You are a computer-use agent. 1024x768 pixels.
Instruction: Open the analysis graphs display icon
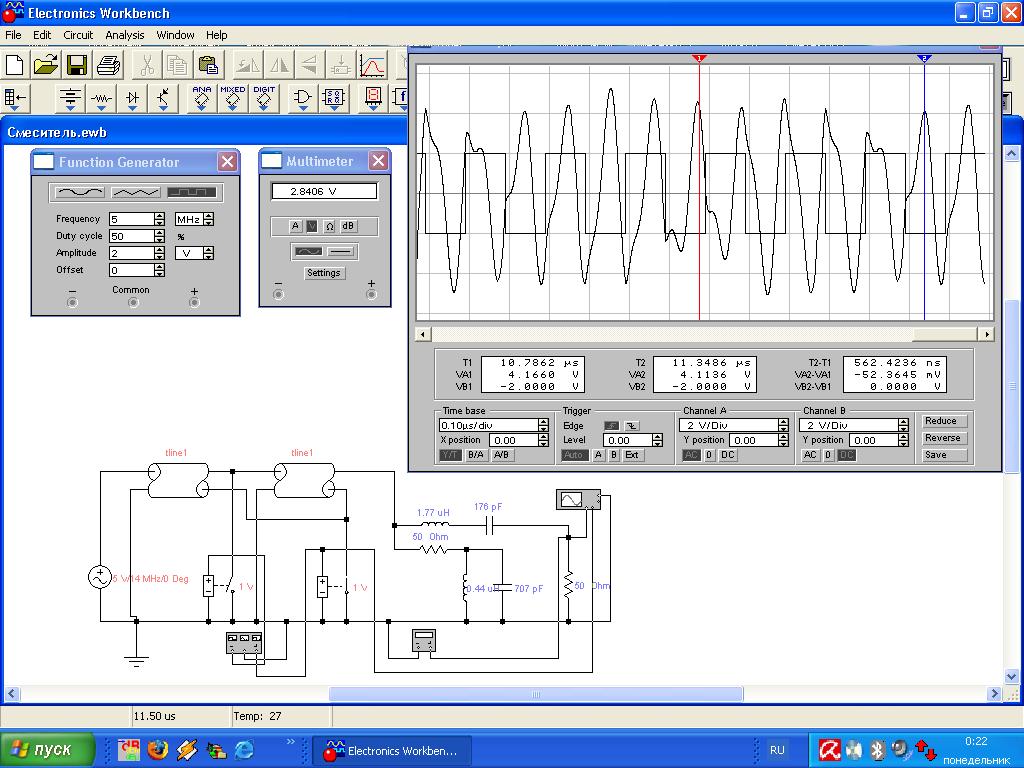[373, 65]
